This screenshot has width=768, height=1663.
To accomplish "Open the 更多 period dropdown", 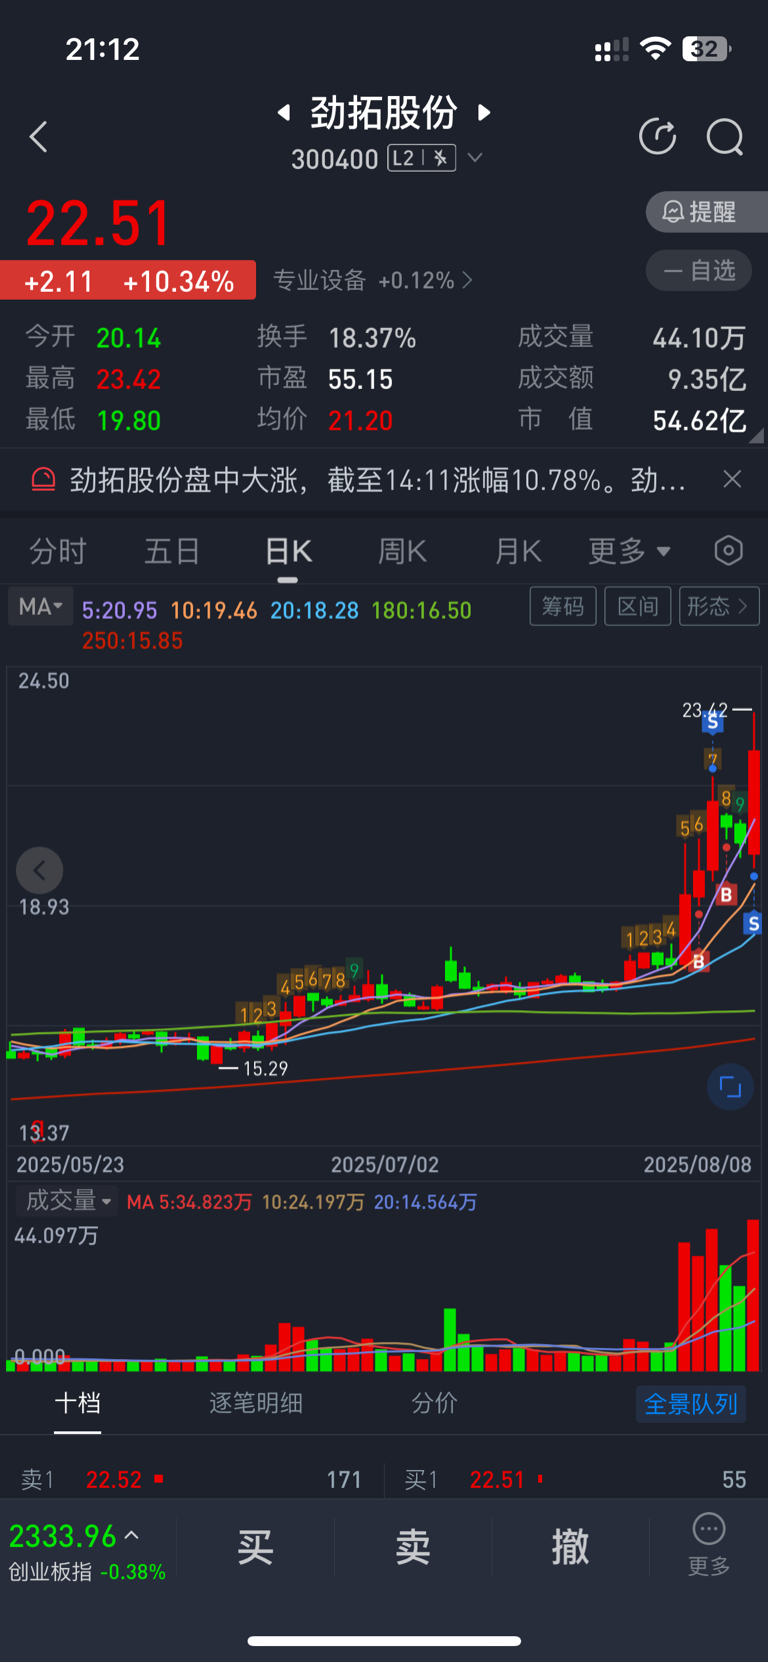I will click(x=629, y=551).
